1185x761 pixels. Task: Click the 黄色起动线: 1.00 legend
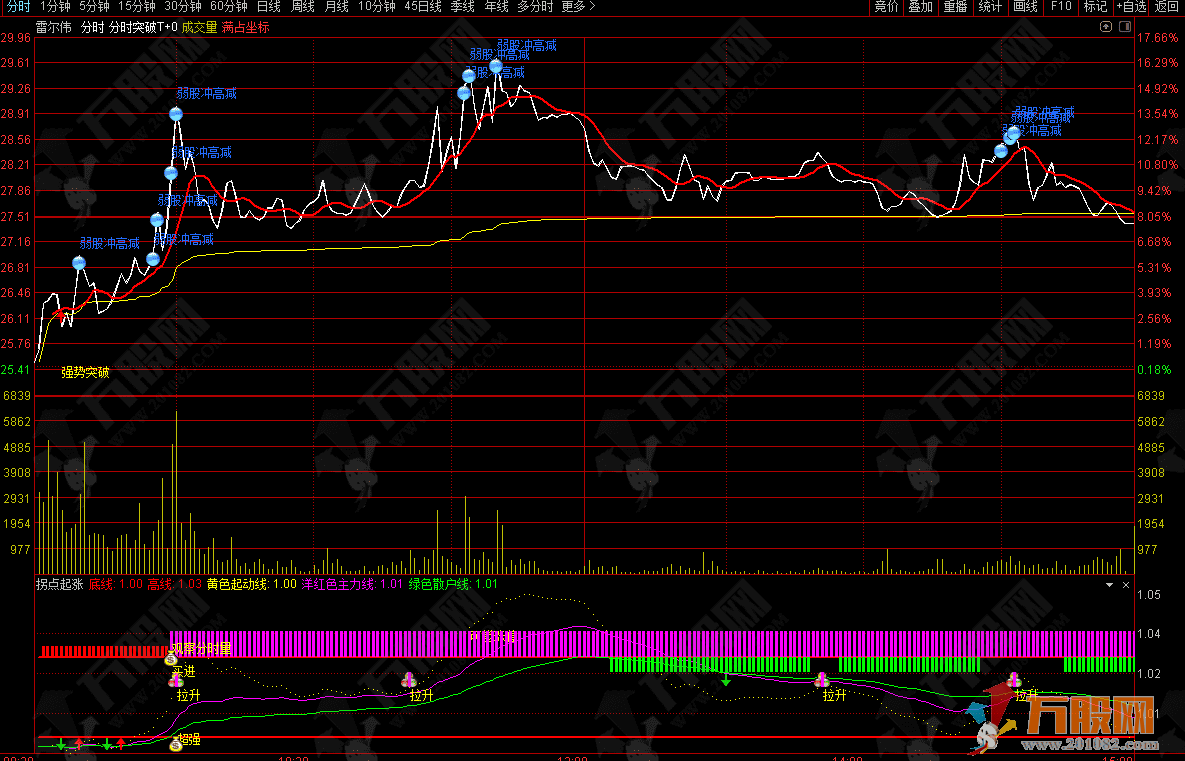[x=252, y=584]
